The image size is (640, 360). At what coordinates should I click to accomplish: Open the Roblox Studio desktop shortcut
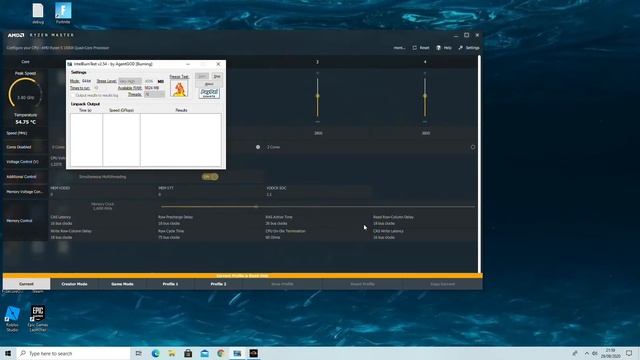pos(12,319)
